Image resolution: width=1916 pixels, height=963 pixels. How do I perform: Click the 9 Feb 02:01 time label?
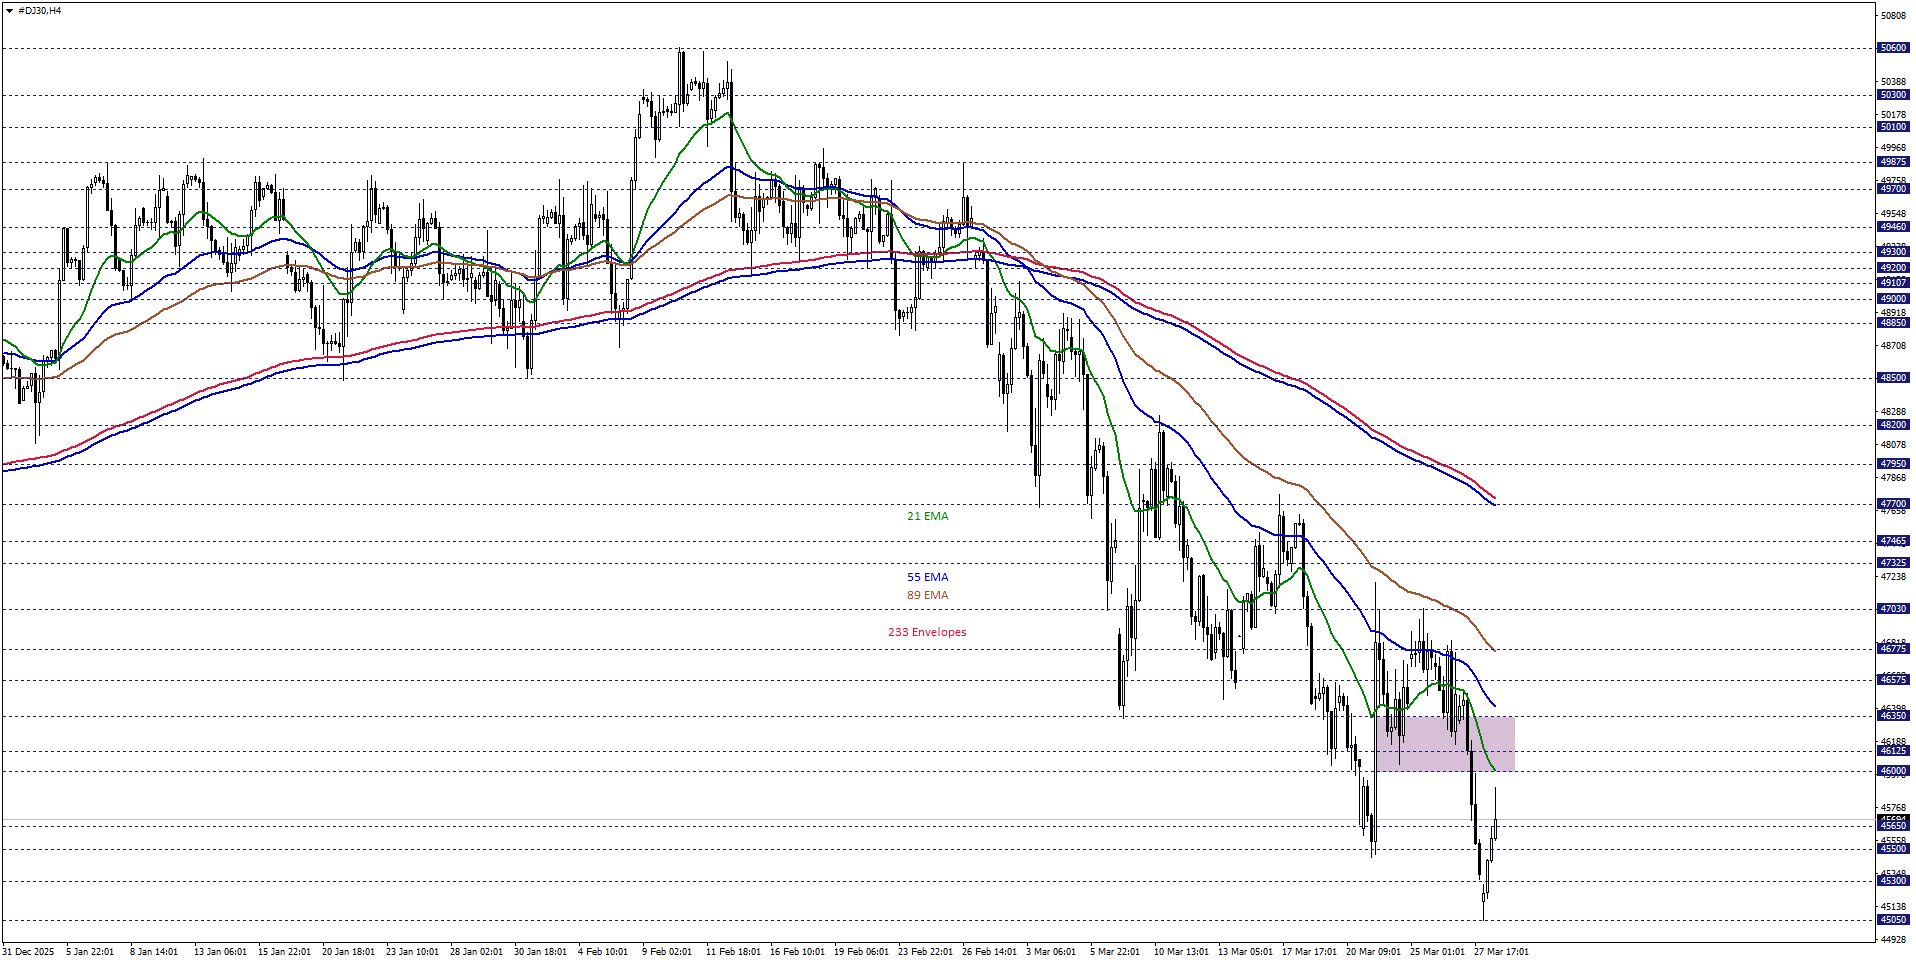click(x=667, y=952)
